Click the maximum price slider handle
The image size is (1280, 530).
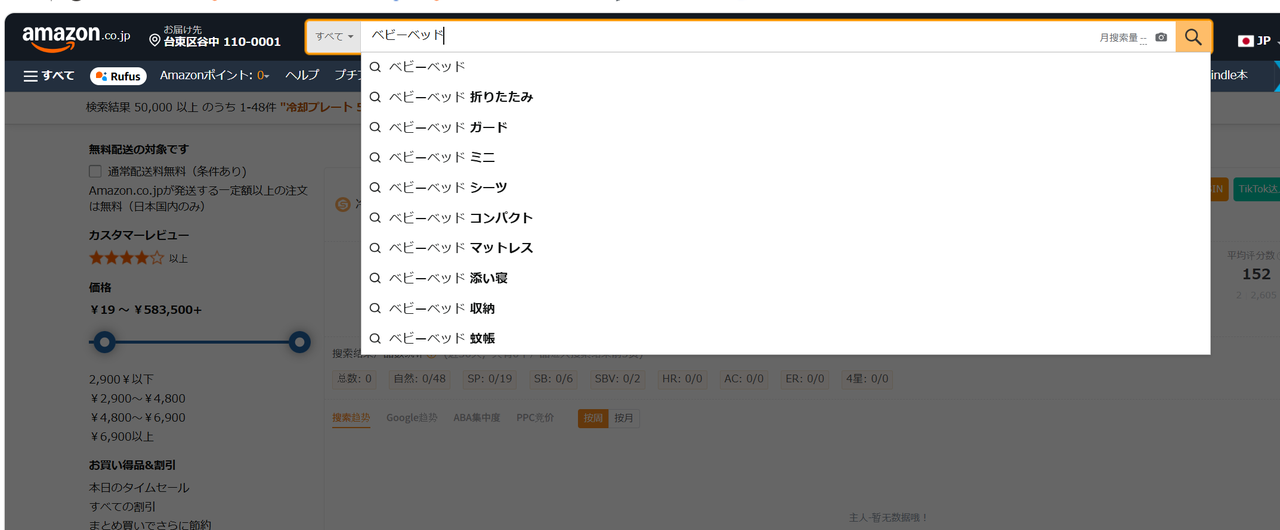(299, 343)
